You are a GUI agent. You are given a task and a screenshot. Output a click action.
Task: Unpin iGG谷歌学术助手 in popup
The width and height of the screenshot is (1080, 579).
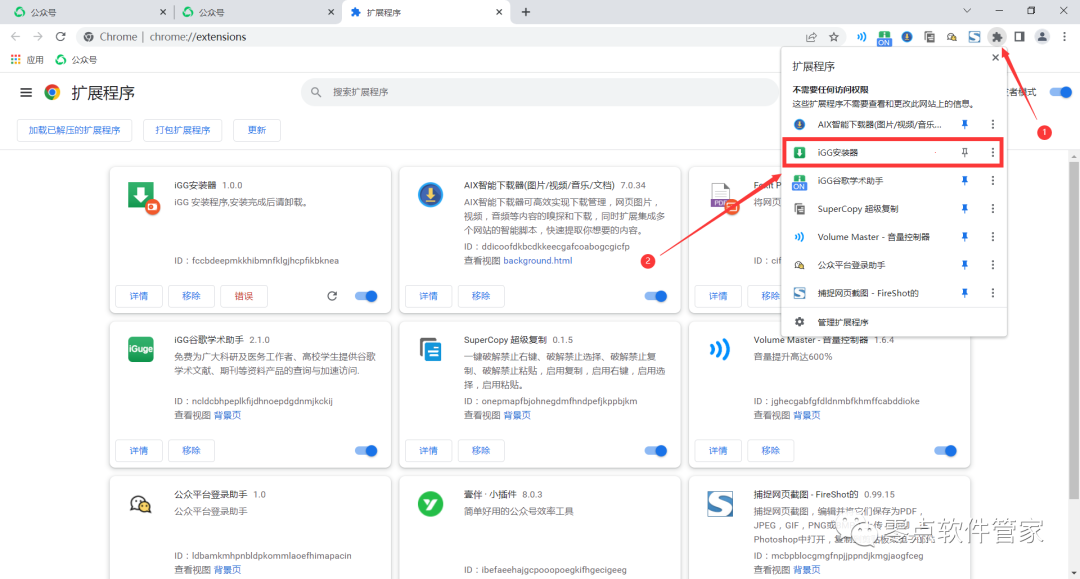coord(965,181)
